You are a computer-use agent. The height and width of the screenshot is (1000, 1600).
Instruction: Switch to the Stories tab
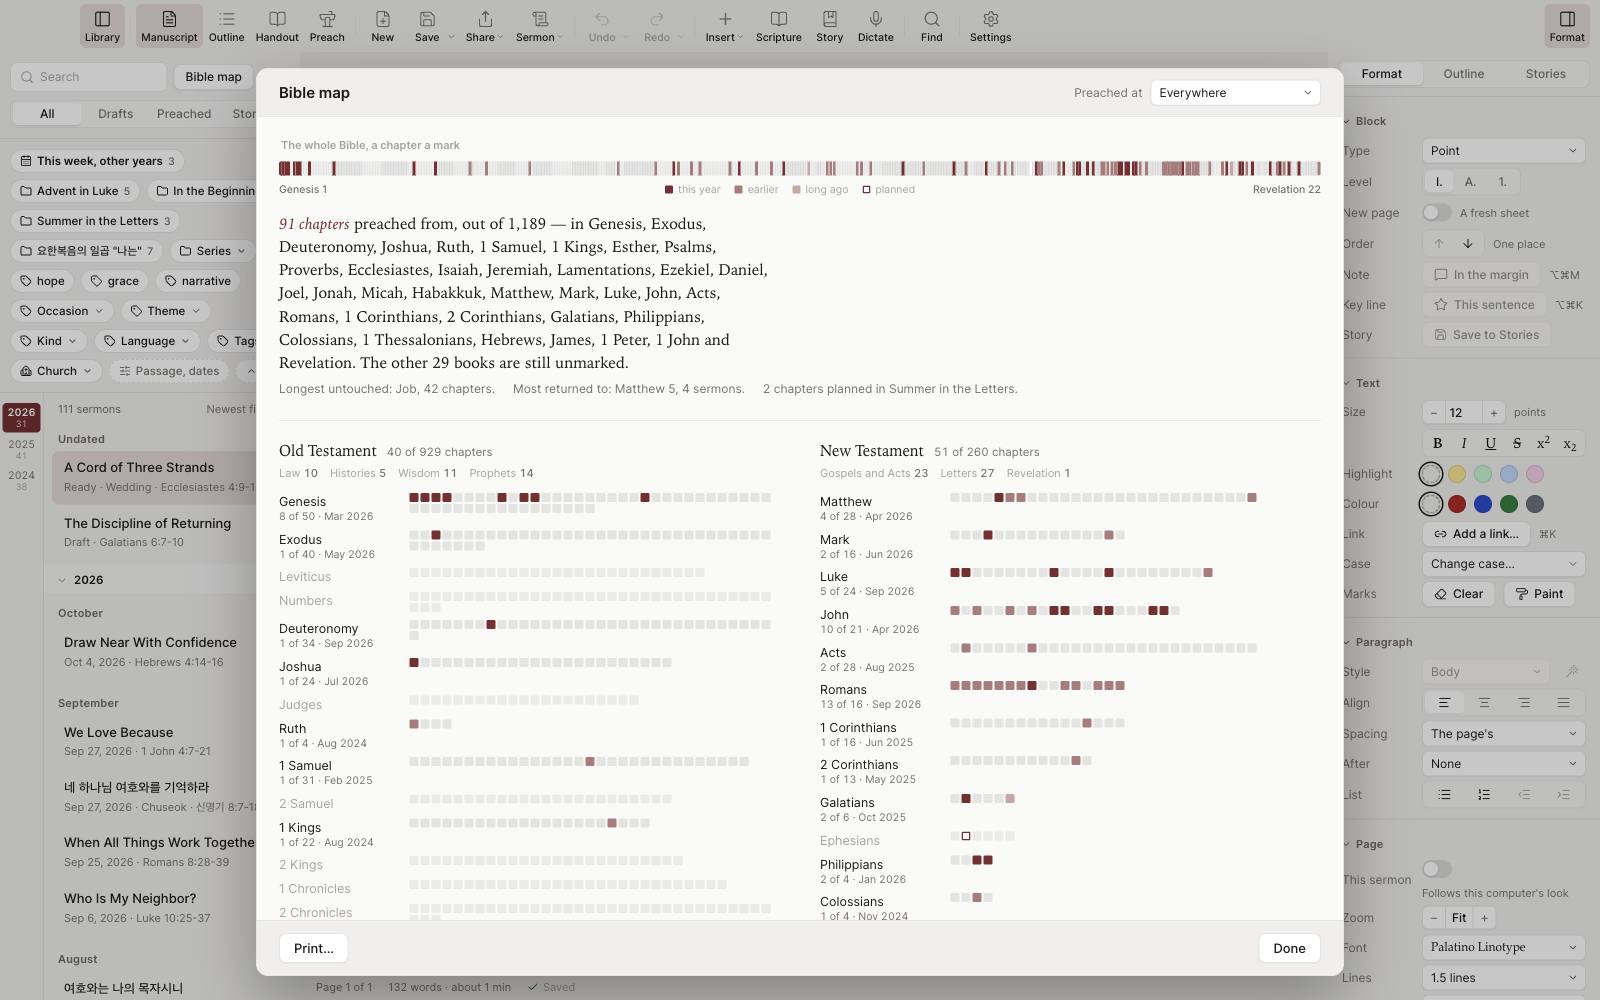coord(1545,74)
